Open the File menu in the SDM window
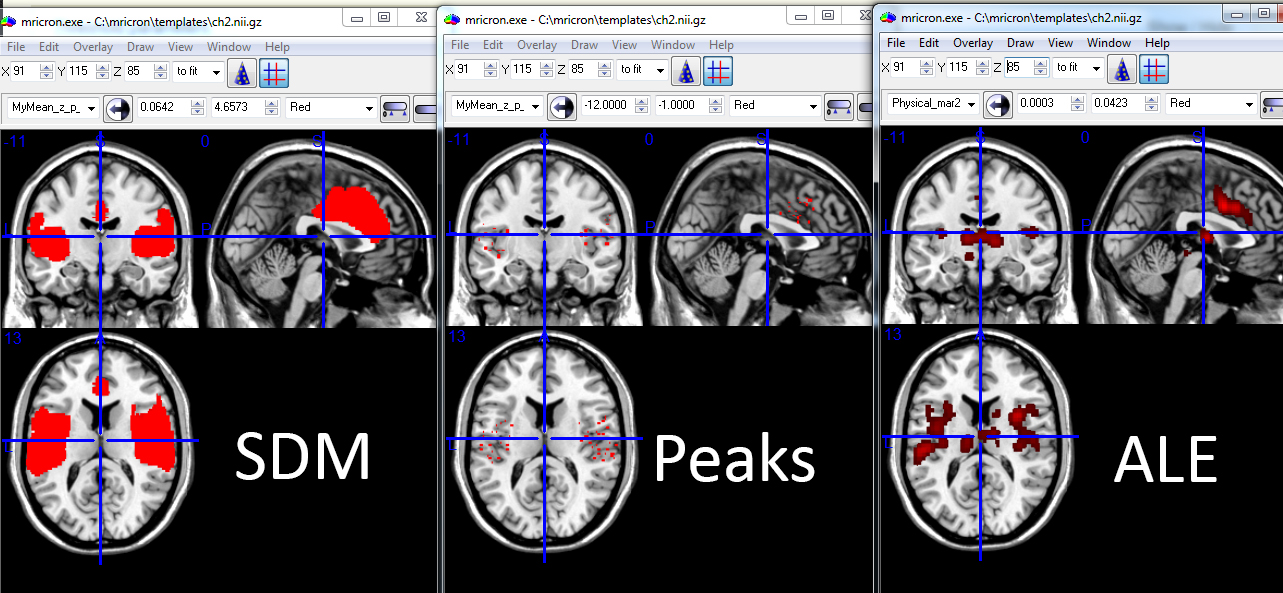The width and height of the screenshot is (1283, 593). point(16,47)
